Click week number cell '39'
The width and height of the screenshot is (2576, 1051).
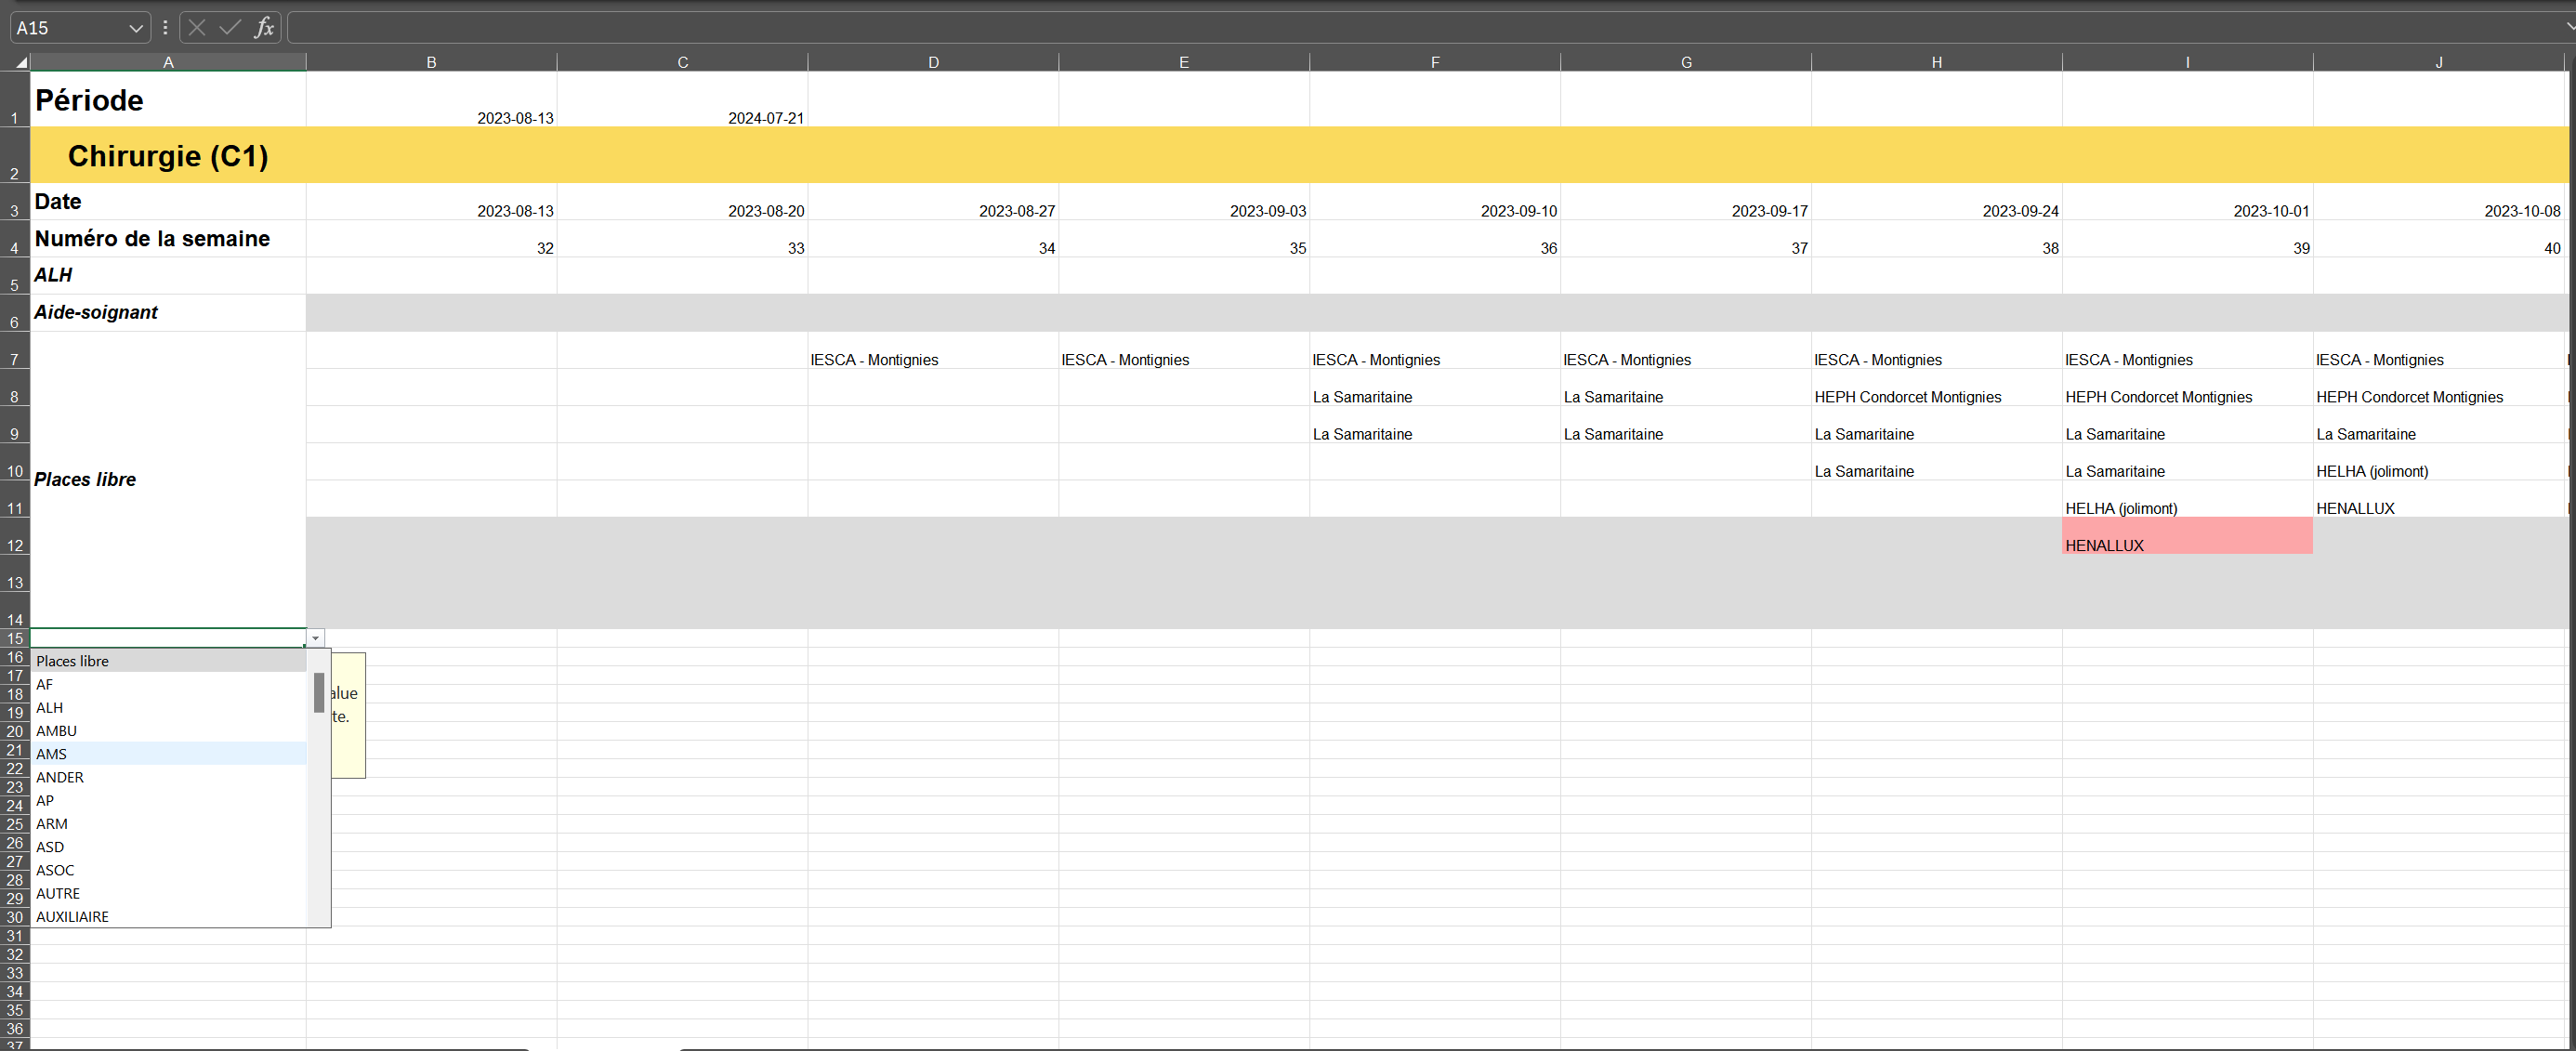coord(2188,239)
